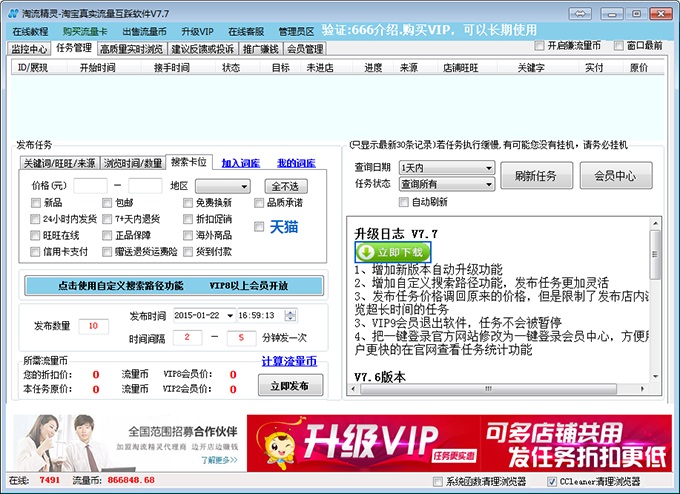Enable 系统函数清理浏览器 checkbox
Viewport: 680px width, 494px height.
point(438,481)
